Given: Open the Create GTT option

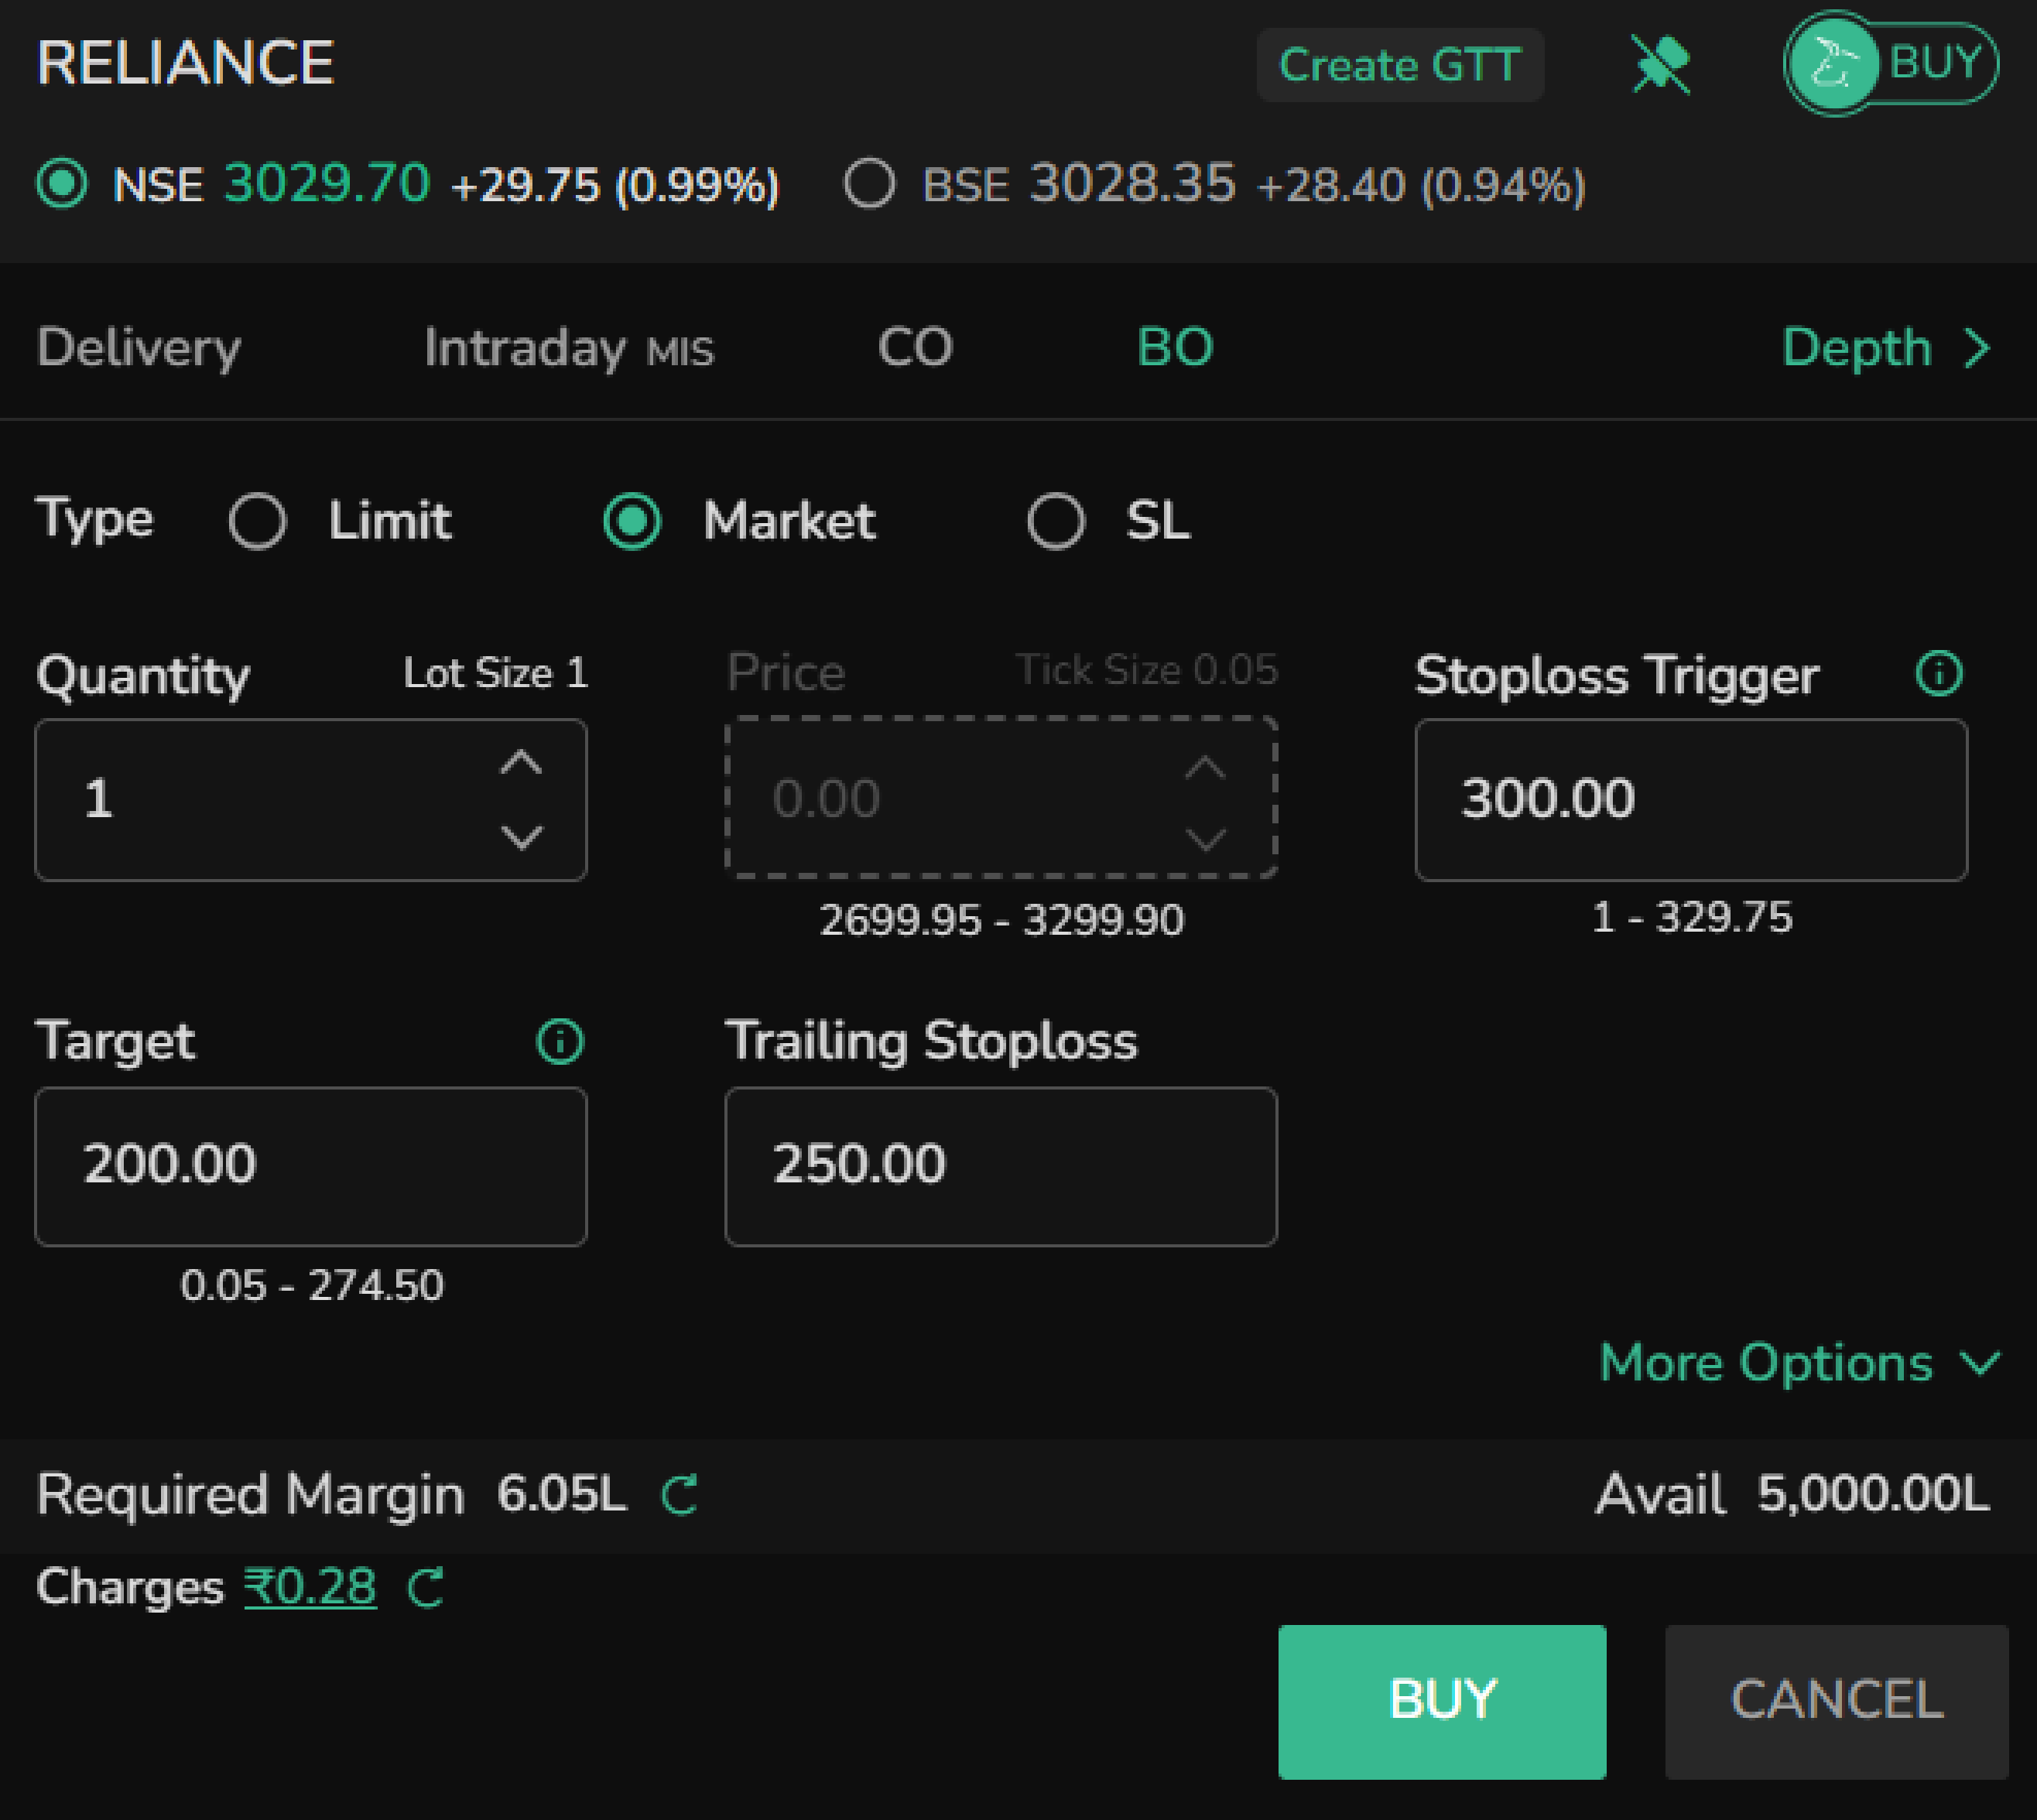Looking at the screenshot, I should [1400, 65].
